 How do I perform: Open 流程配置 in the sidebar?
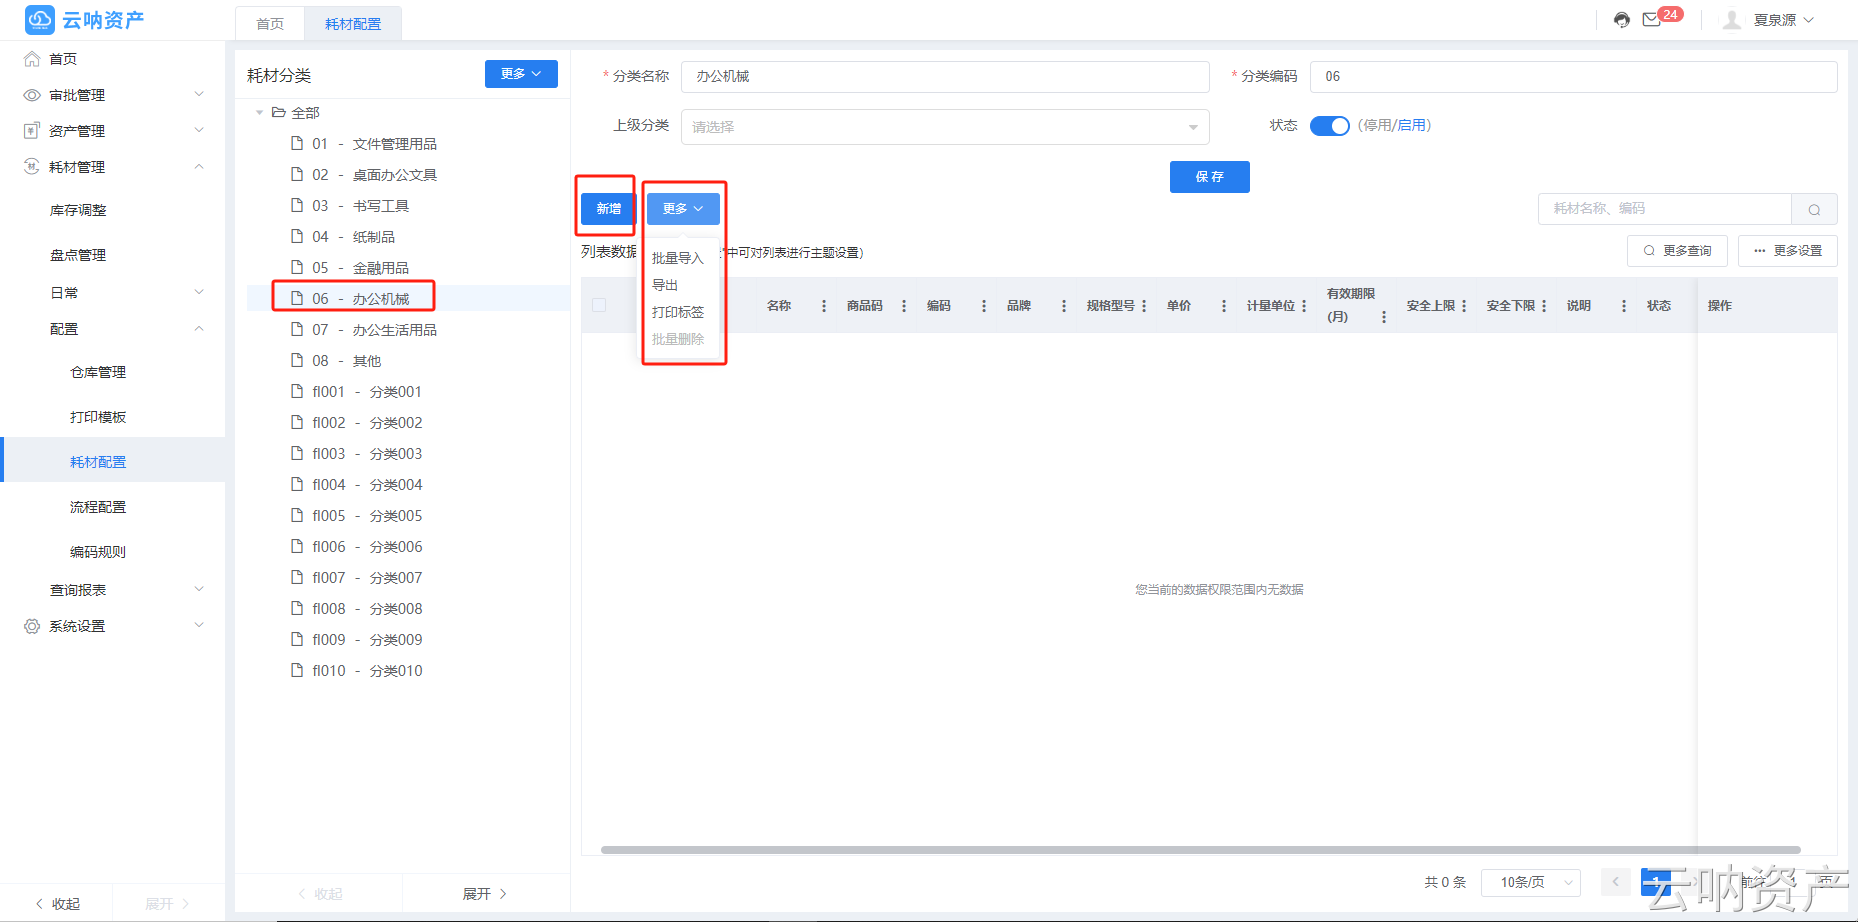click(98, 507)
